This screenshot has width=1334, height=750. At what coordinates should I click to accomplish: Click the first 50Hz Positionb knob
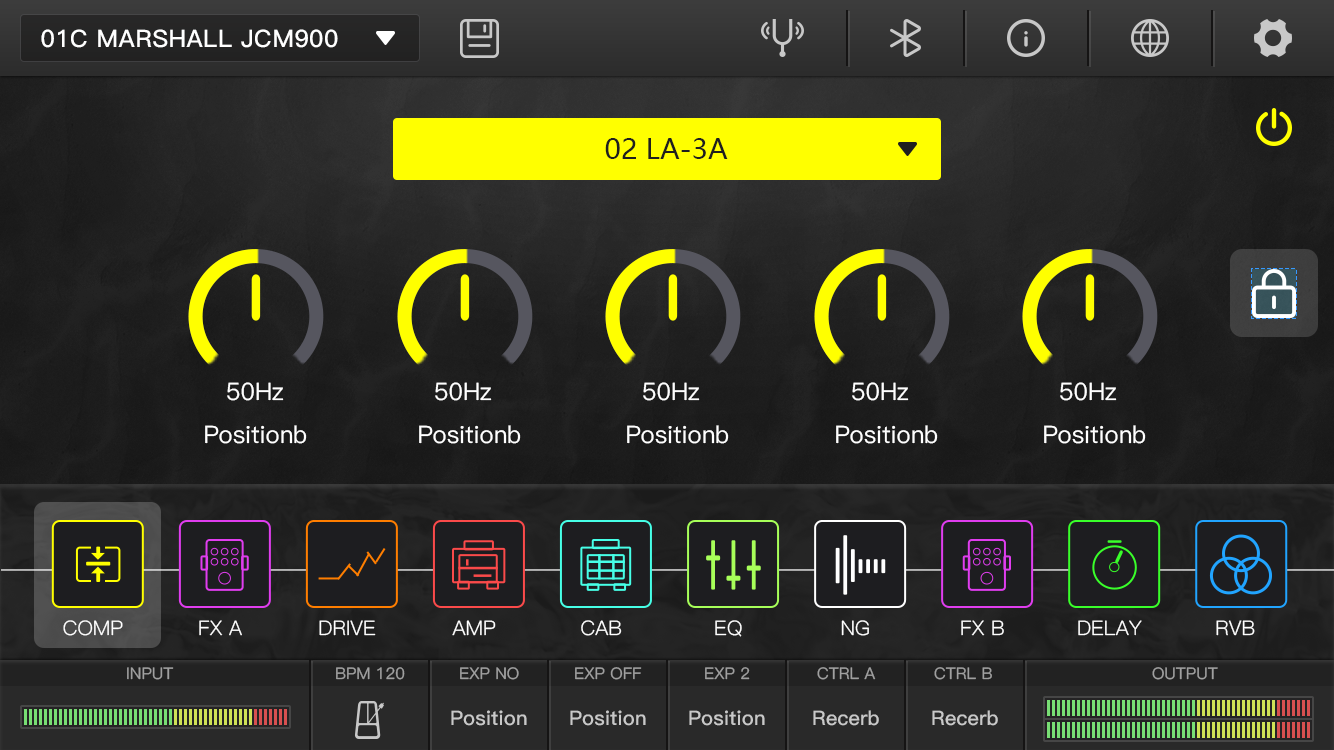click(256, 310)
